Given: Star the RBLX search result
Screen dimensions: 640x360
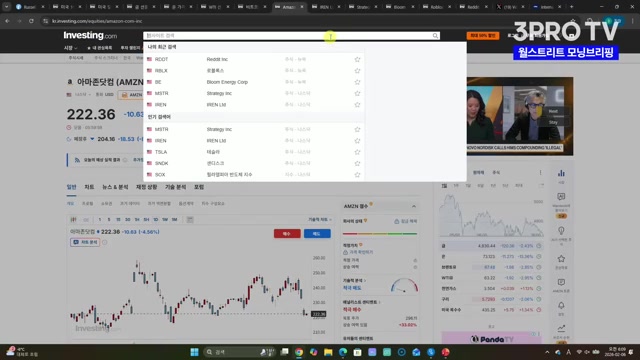Looking at the screenshot, I should click(357, 71).
